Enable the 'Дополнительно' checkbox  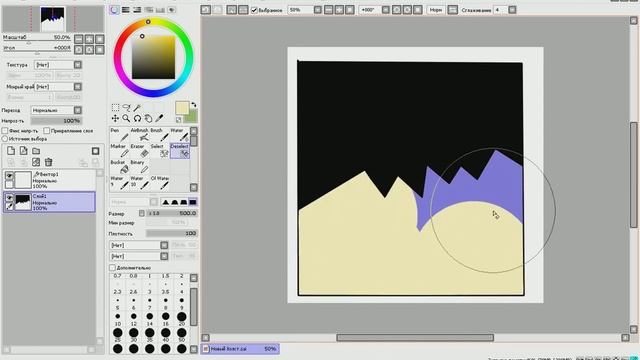tap(112, 268)
